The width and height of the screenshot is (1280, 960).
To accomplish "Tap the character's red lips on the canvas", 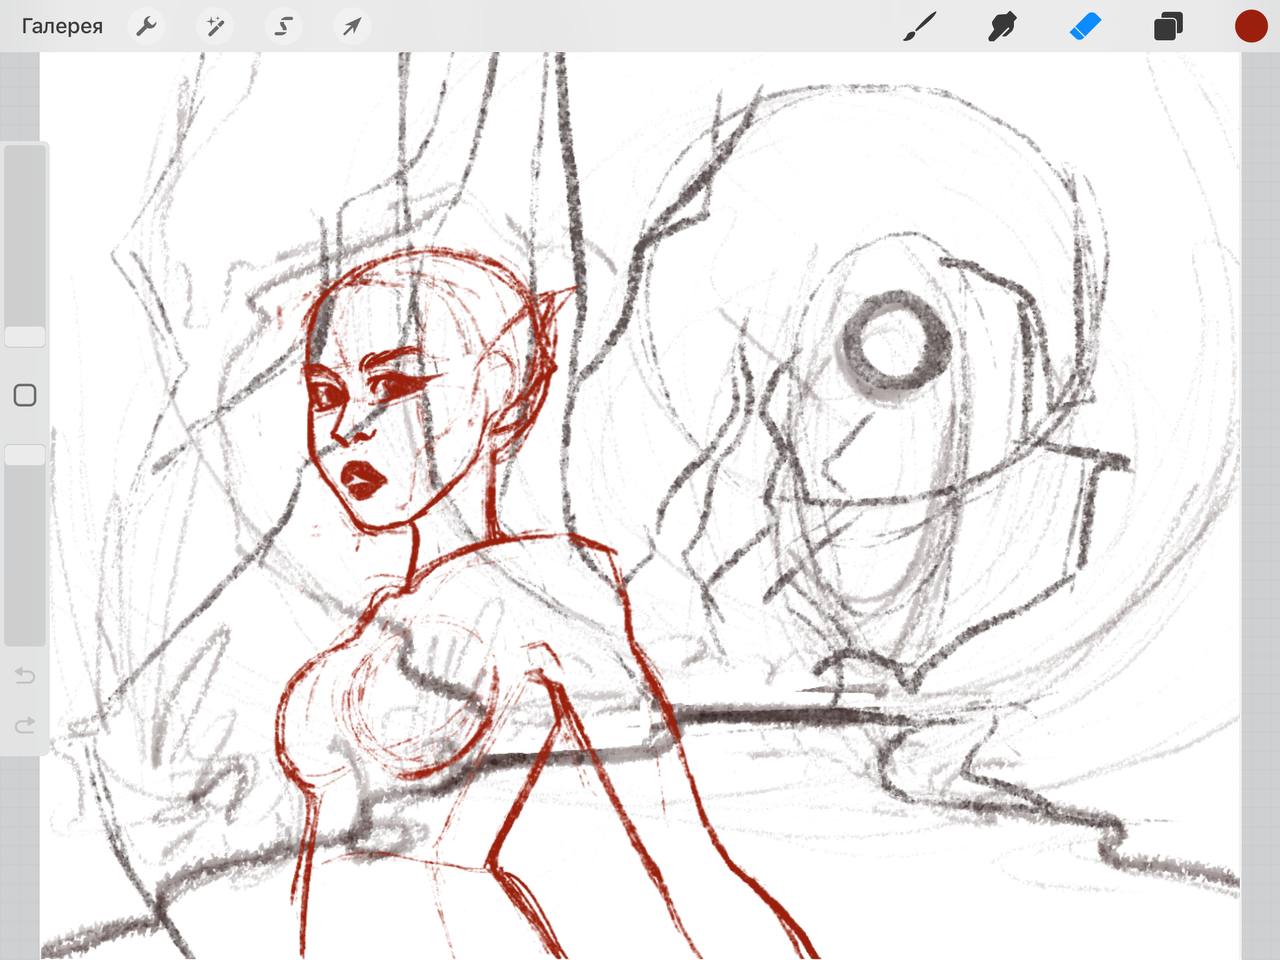I will tap(364, 480).
